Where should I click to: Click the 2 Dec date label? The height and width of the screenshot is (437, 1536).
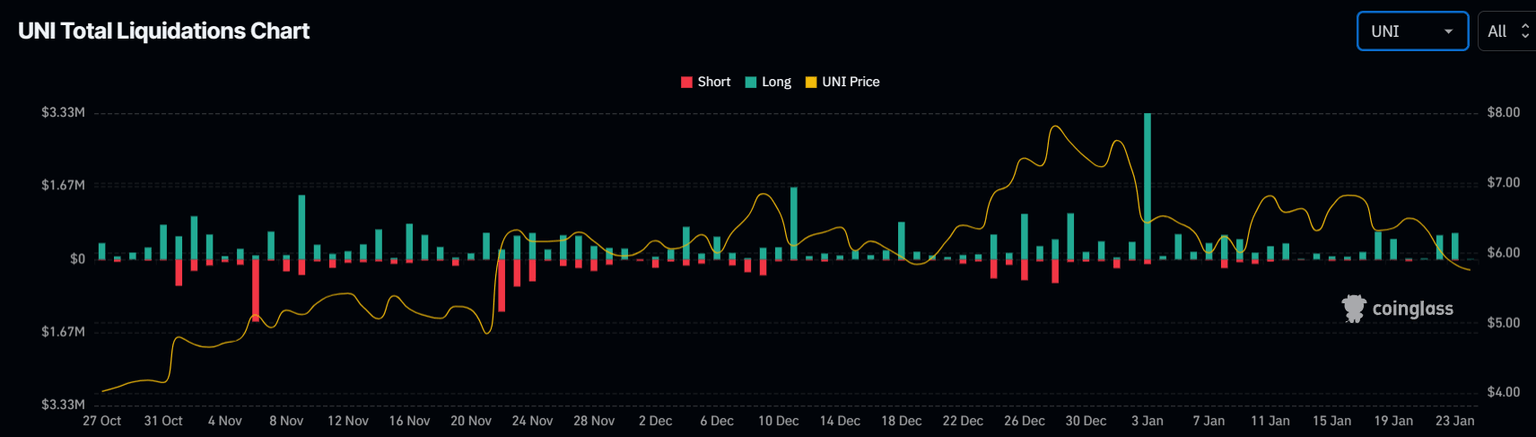[x=655, y=421]
